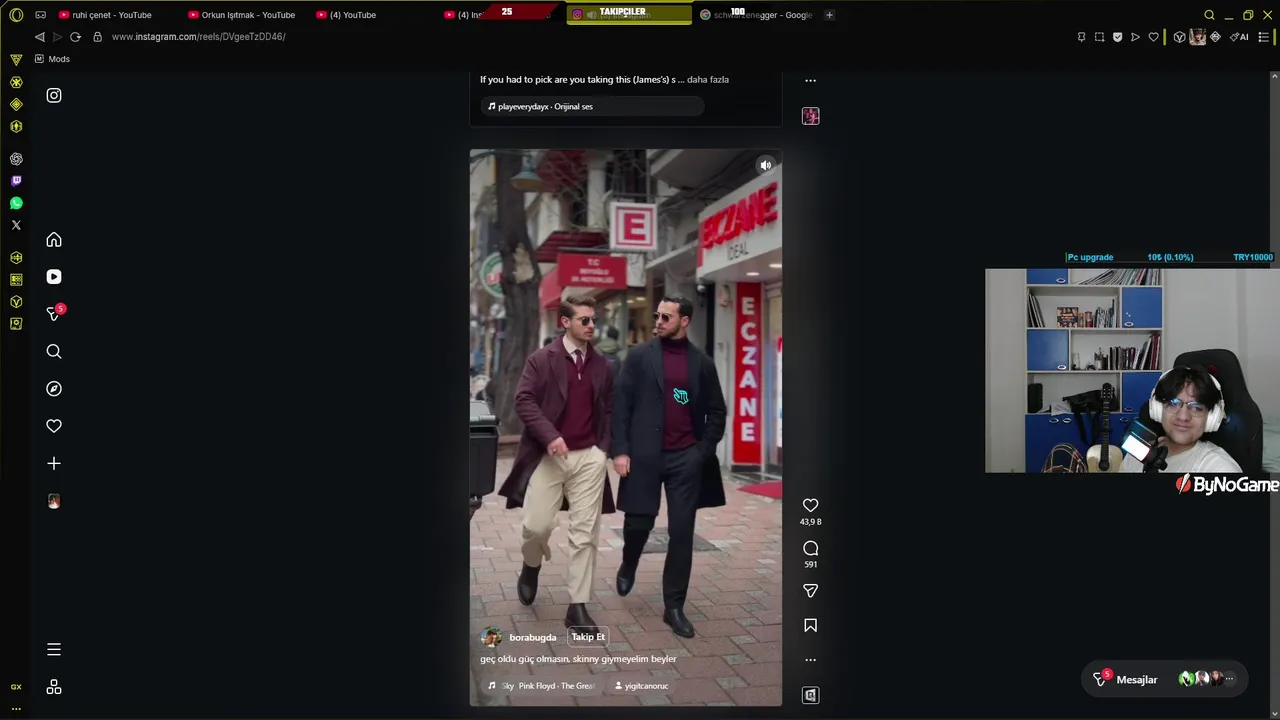1280x720 pixels.
Task: Share the borabugda reel via paper plane
Action: coord(811,591)
